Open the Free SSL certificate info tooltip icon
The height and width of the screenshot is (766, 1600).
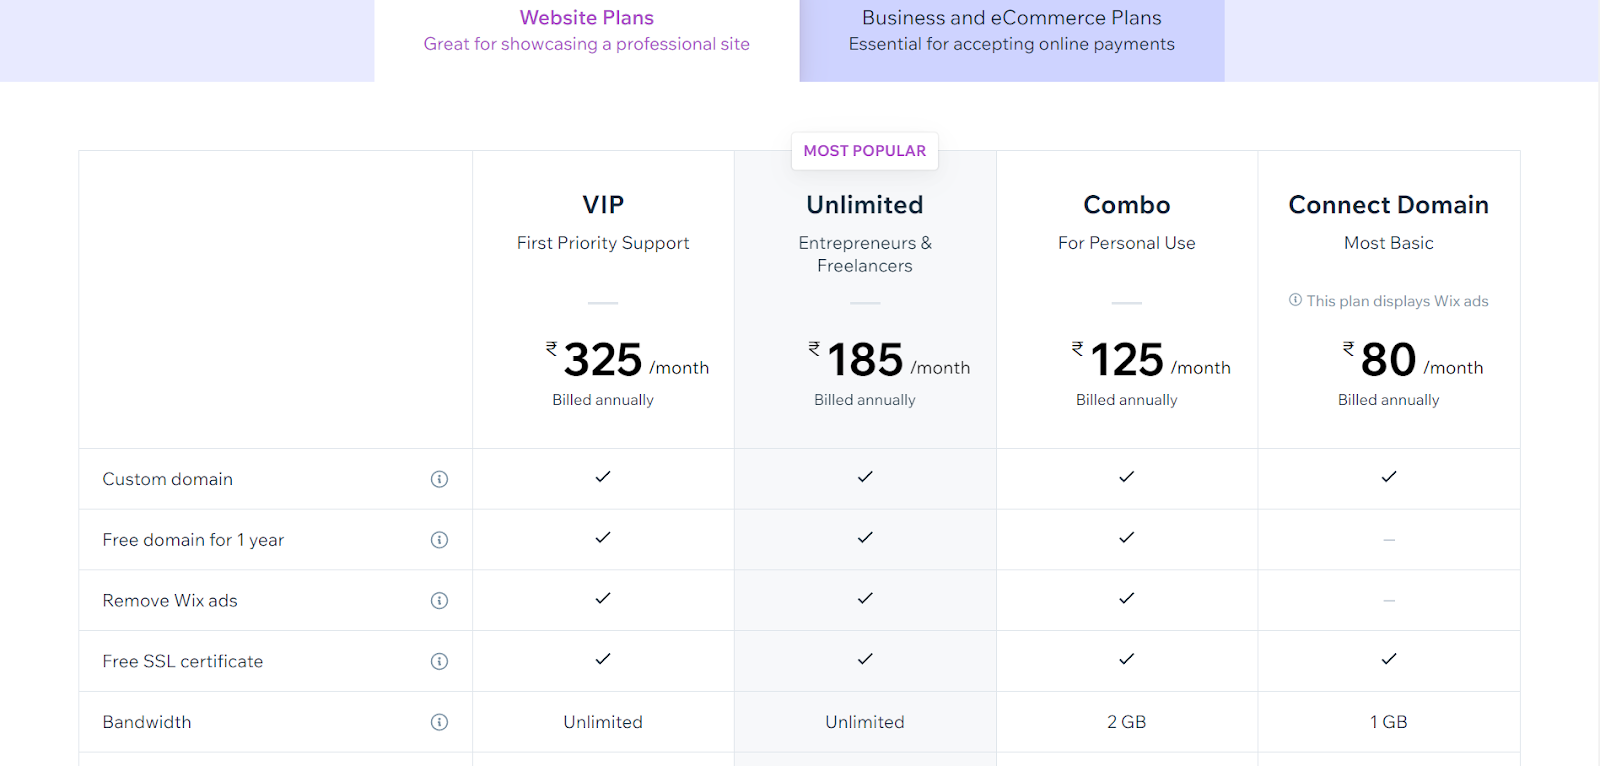tap(439, 661)
